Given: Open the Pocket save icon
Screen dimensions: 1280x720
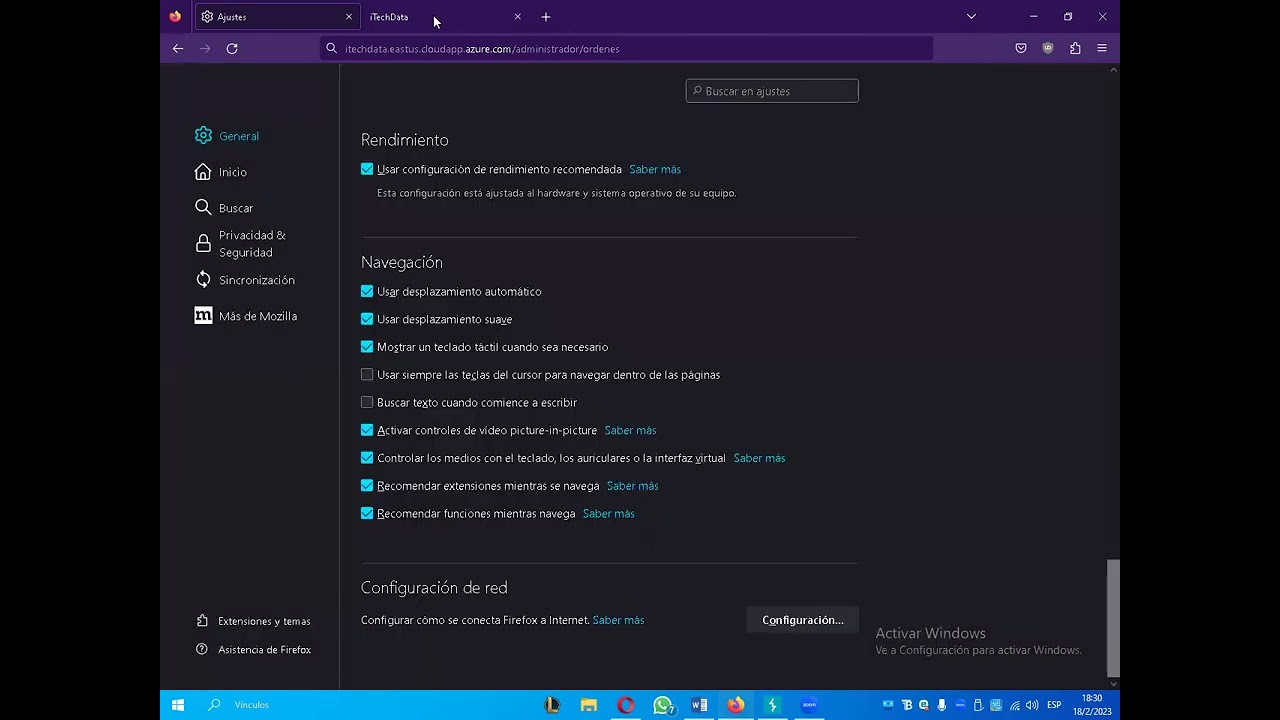Looking at the screenshot, I should coord(1021,48).
